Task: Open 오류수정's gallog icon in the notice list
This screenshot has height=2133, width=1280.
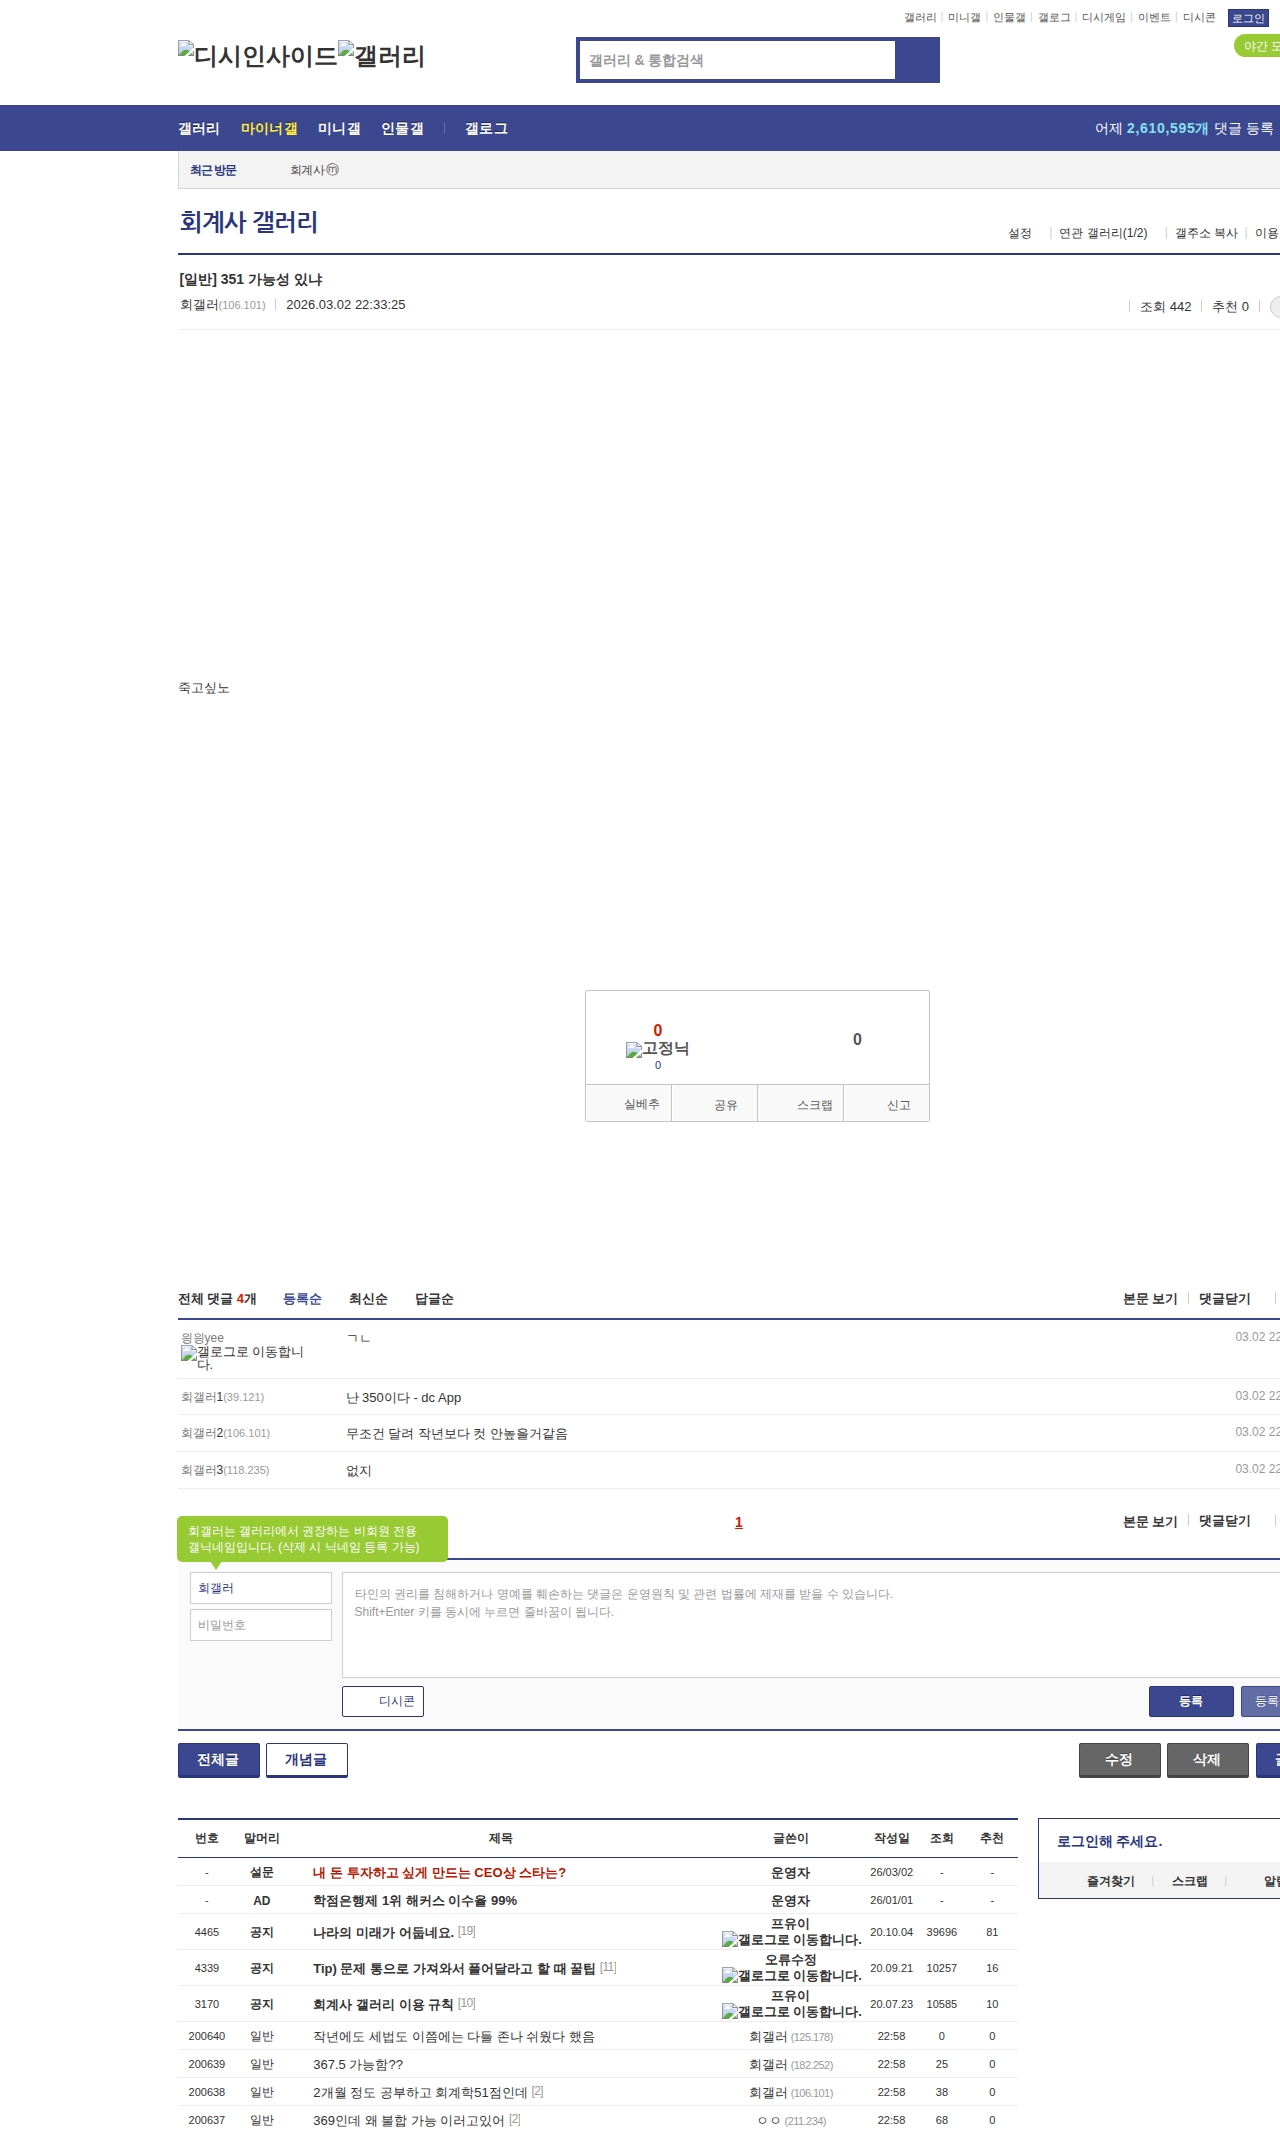Action: tap(791, 1975)
